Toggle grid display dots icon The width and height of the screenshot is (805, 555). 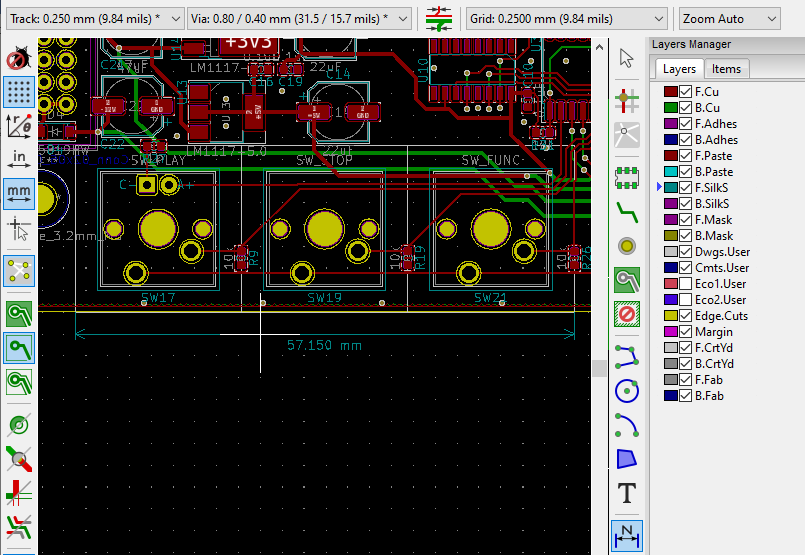pos(19,92)
